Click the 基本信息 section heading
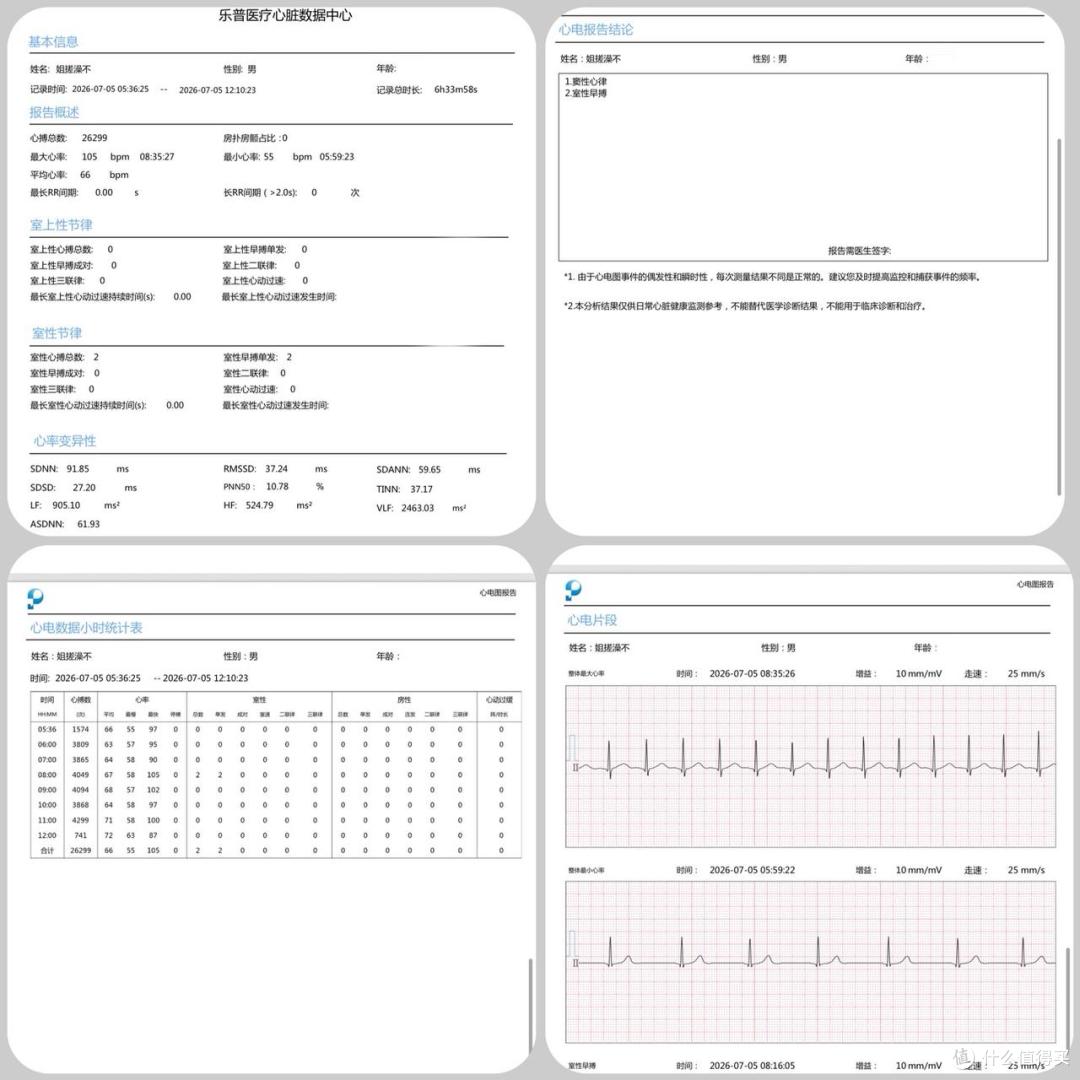The image size is (1080, 1080). 53,41
